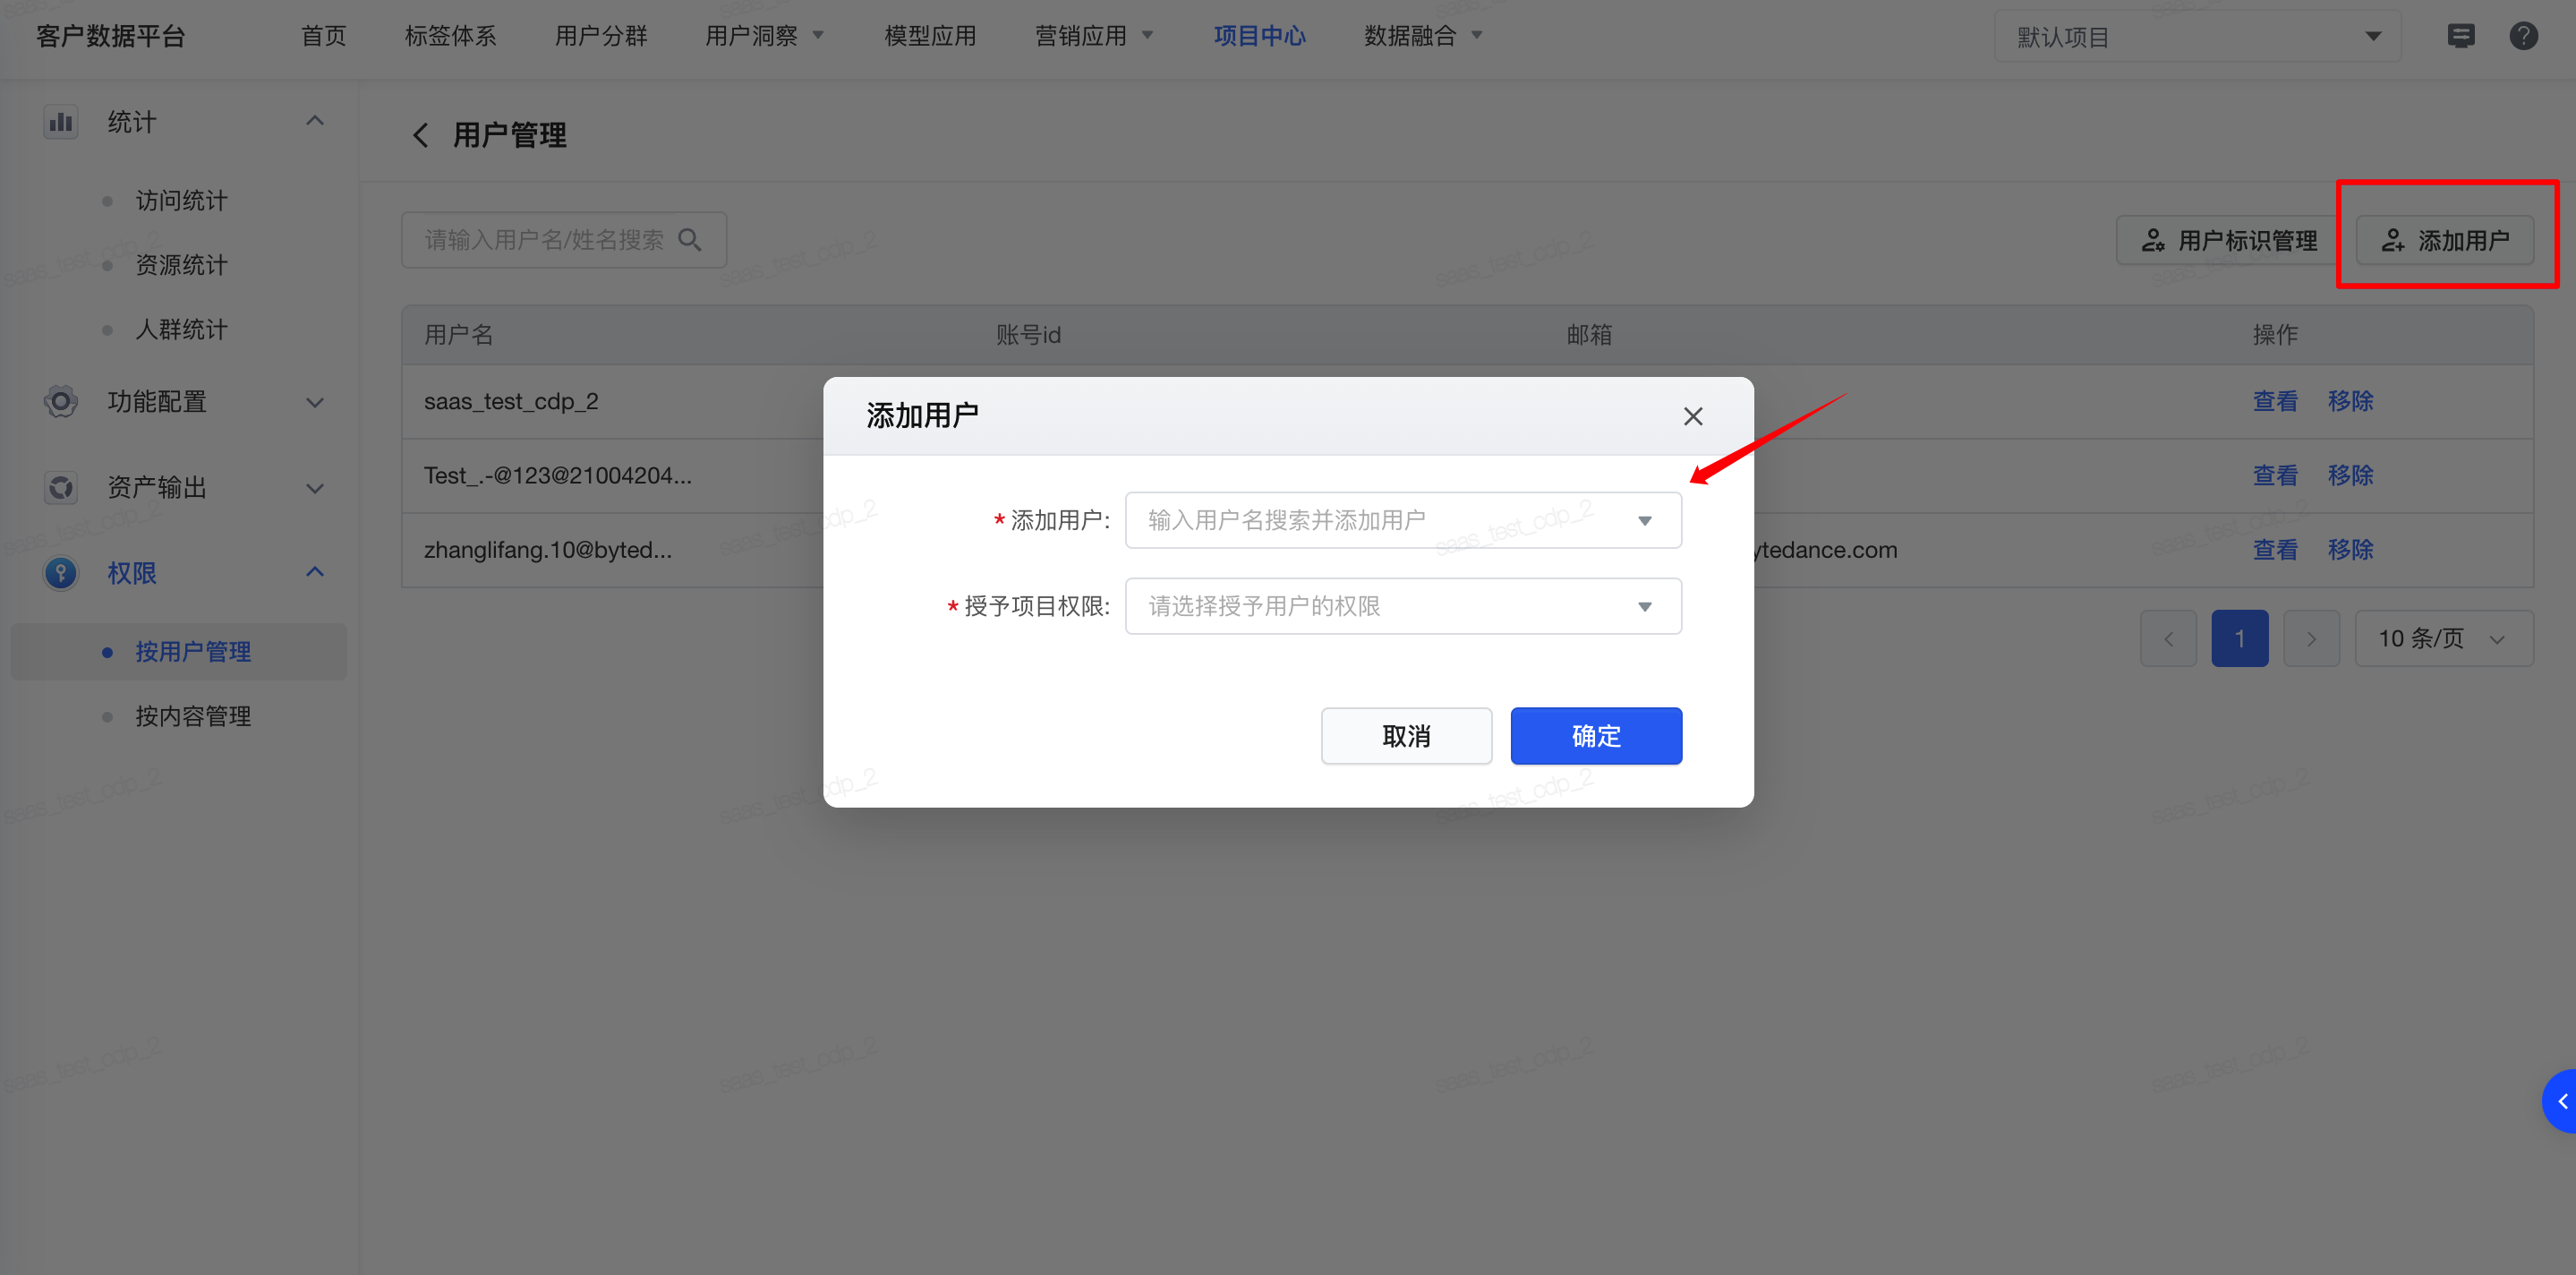2576x1275 pixels.
Task: Click the search magnifier icon
Action: pyautogui.click(x=690, y=240)
